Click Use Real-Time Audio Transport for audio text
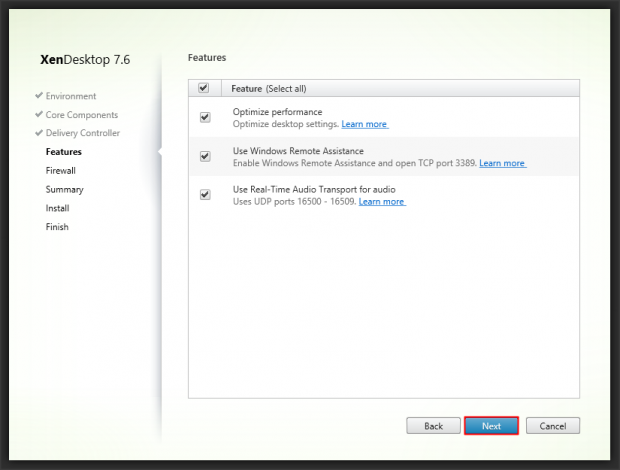 point(314,189)
